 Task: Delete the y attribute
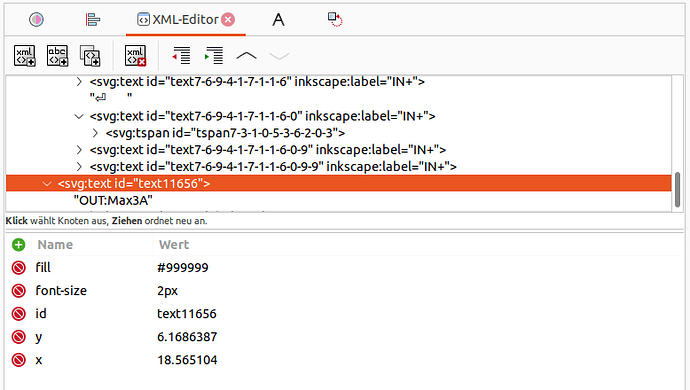click(18, 337)
